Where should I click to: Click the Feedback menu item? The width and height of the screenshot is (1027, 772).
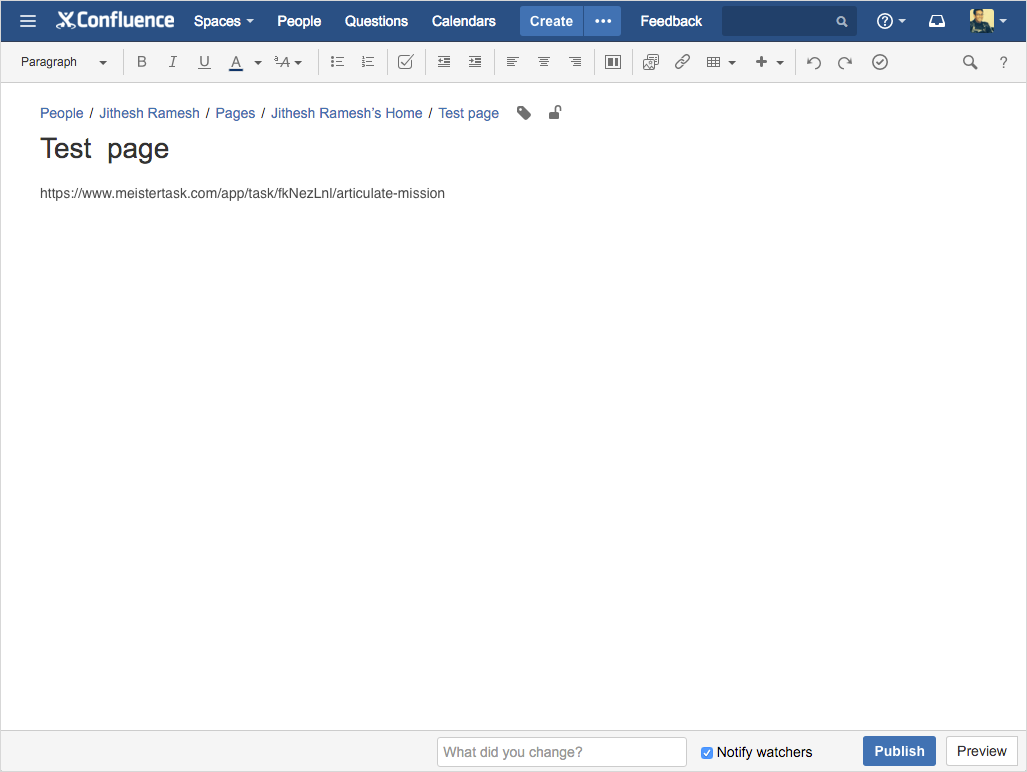(671, 21)
